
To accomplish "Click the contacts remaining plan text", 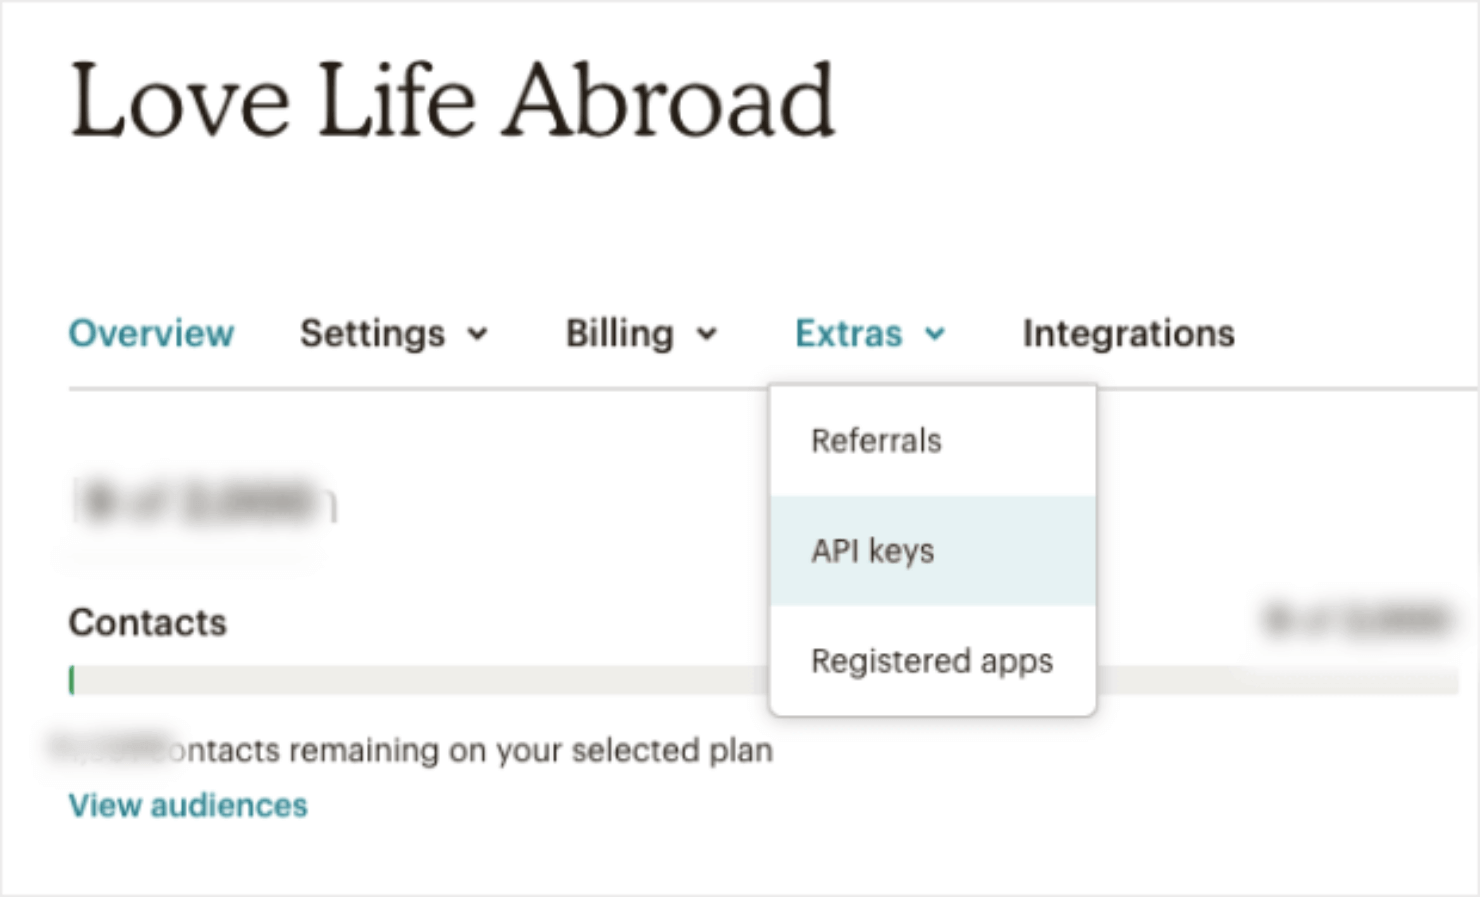I will (x=470, y=750).
